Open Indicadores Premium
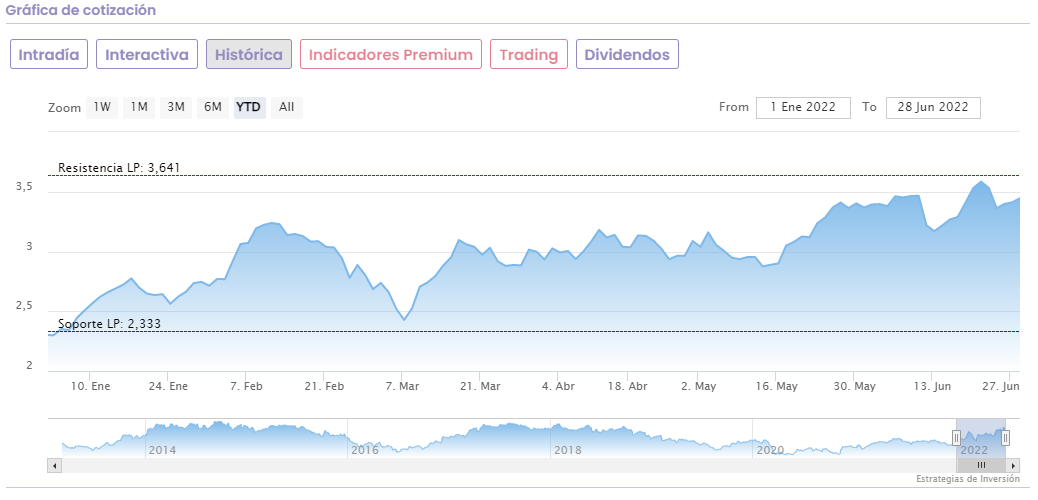1038x500 pixels. (x=390, y=55)
